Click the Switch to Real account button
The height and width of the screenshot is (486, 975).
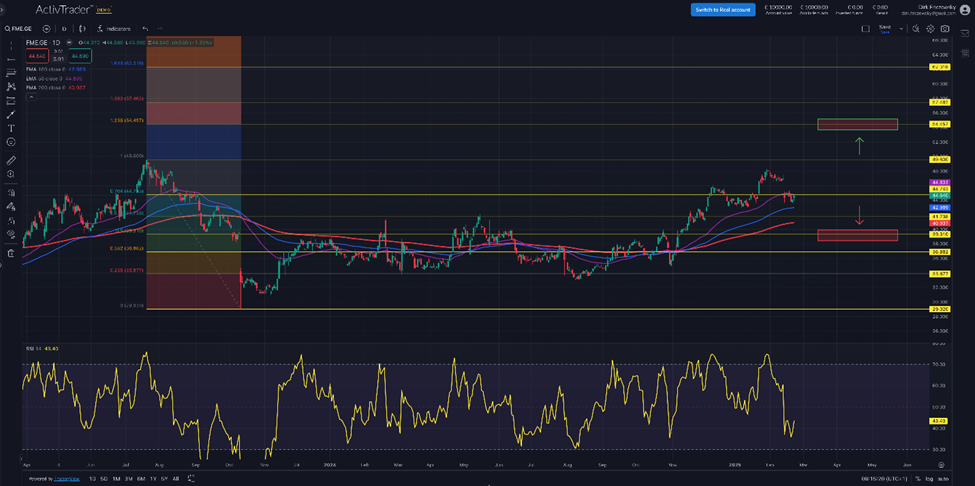point(722,9)
